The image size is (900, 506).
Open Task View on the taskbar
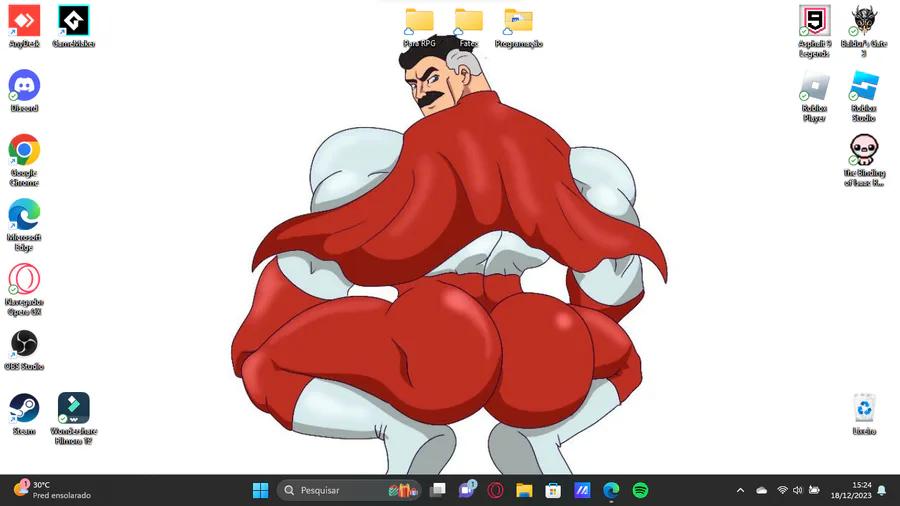[438, 491]
